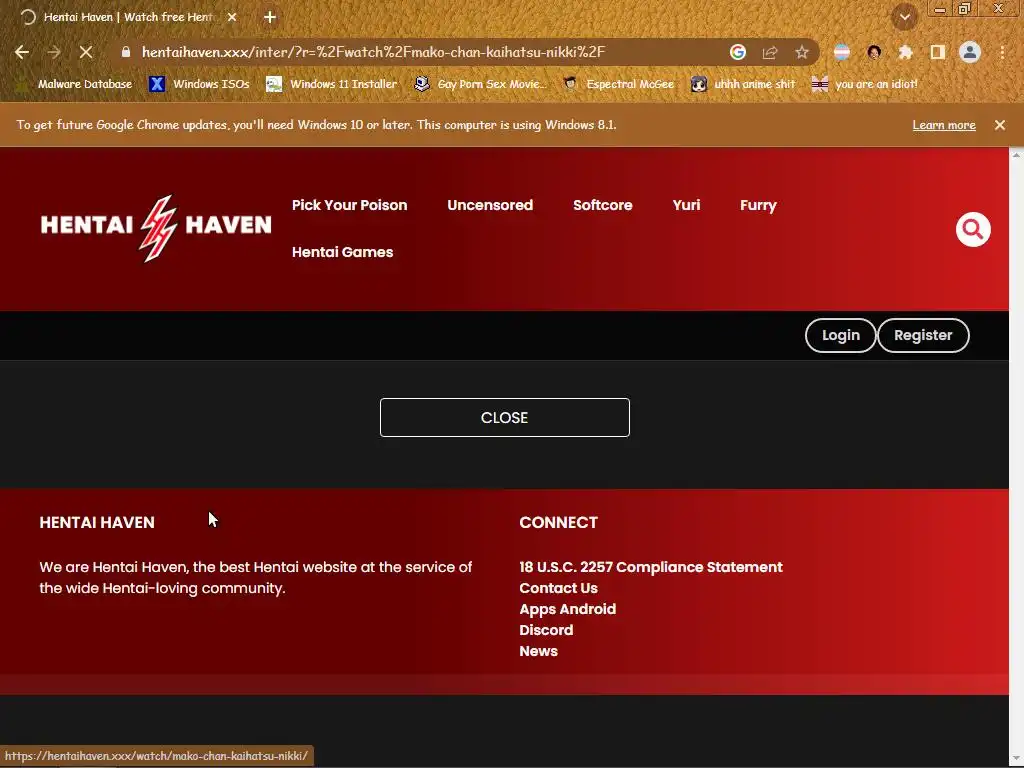Click the site logo in header
This screenshot has height=768, width=1024.
(x=155, y=228)
